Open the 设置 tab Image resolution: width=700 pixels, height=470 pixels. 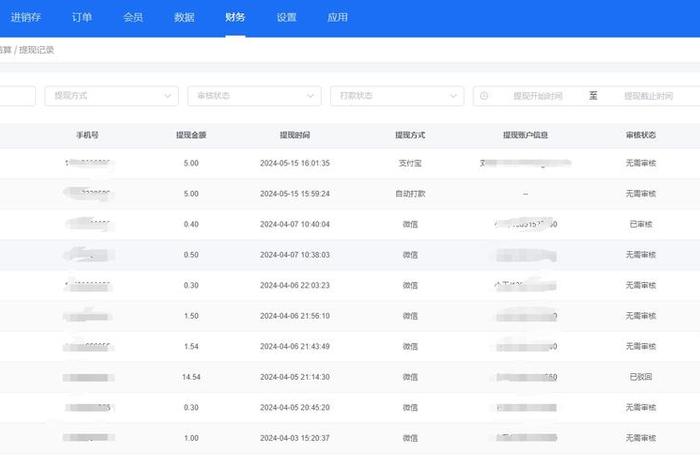286,18
